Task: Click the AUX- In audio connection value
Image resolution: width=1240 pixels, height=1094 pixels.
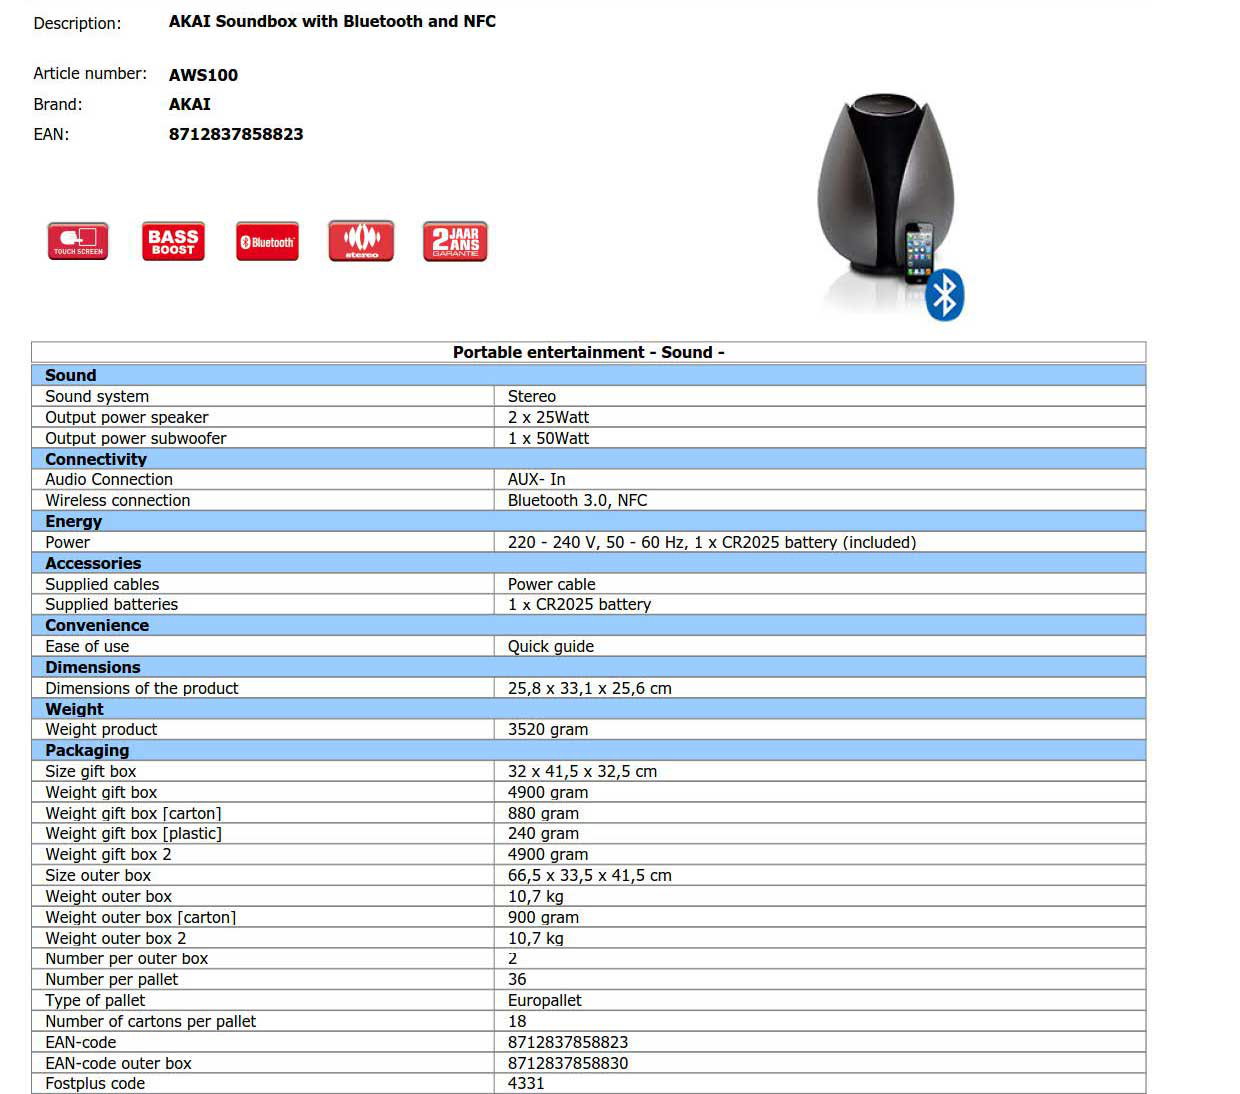Action: tap(536, 479)
